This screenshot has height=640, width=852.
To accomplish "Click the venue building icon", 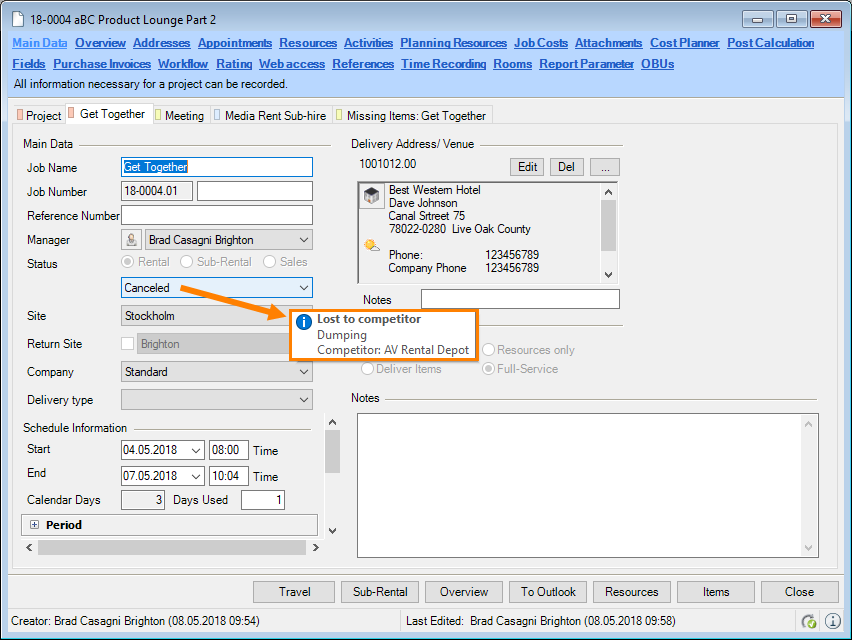I will [x=371, y=196].
